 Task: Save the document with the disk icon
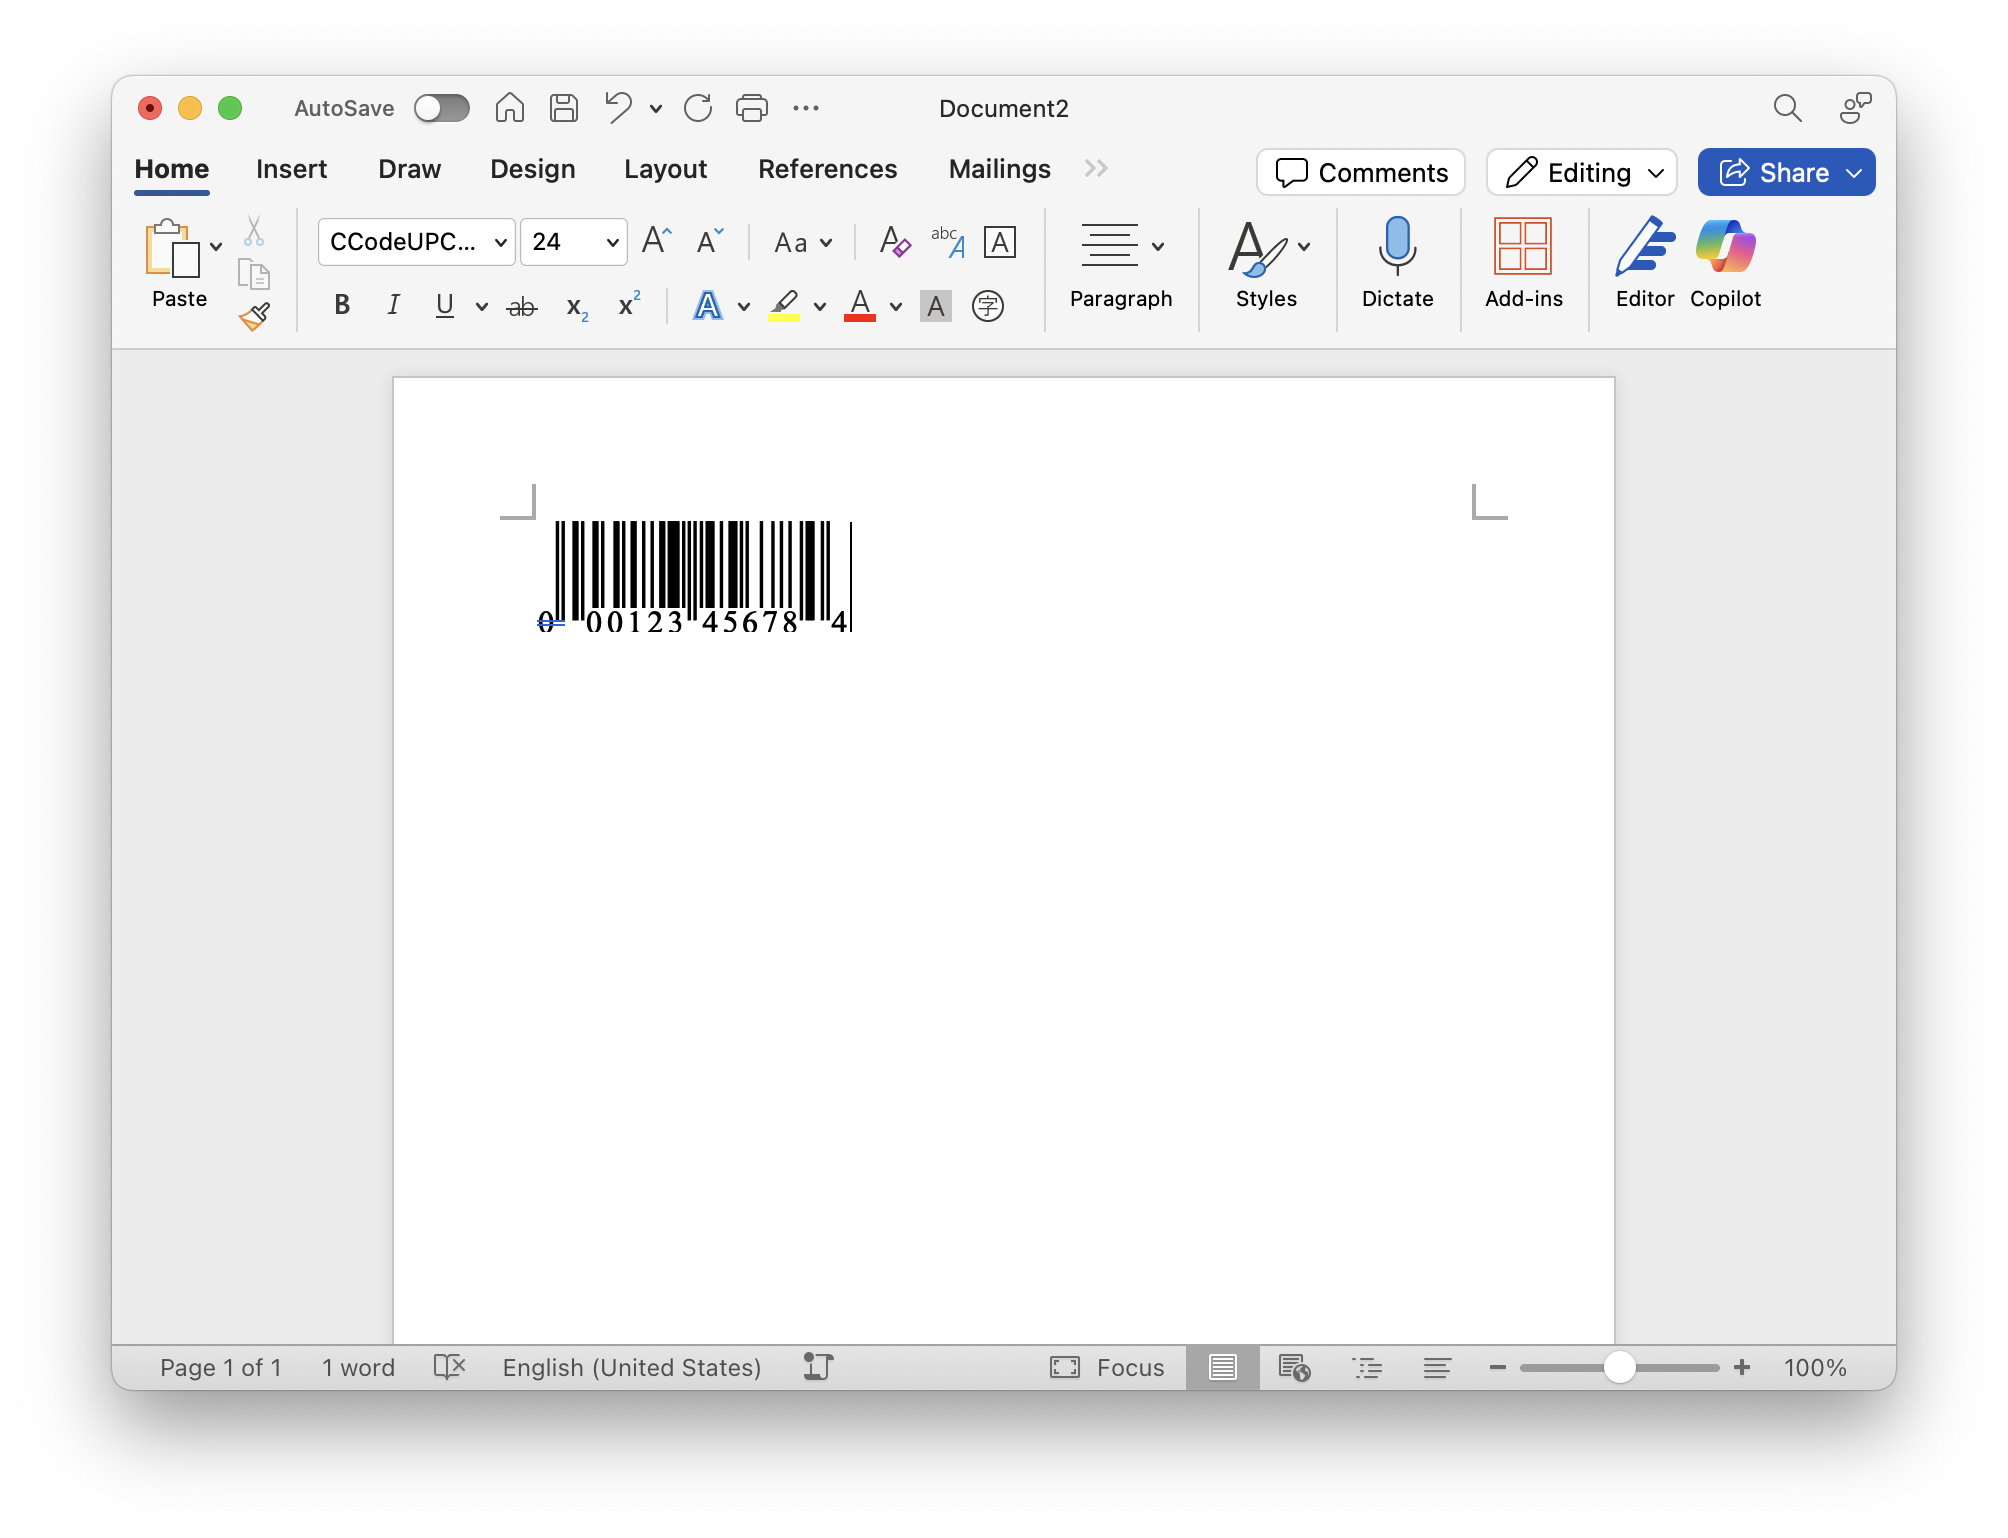[x=564, y=108]
